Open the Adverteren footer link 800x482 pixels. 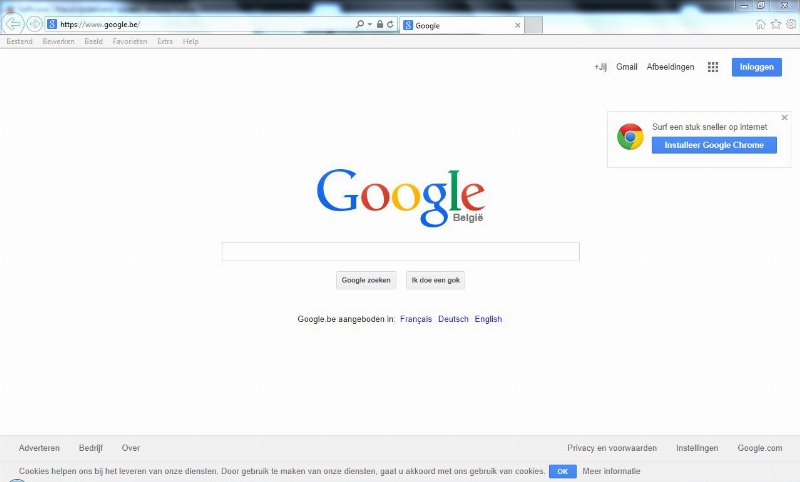point(39,448)
